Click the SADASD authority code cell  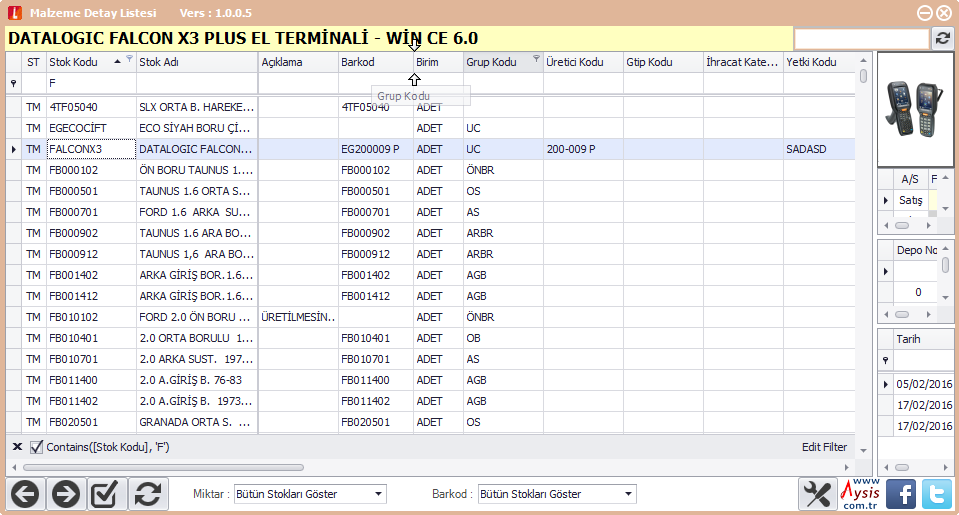point(819,149)
